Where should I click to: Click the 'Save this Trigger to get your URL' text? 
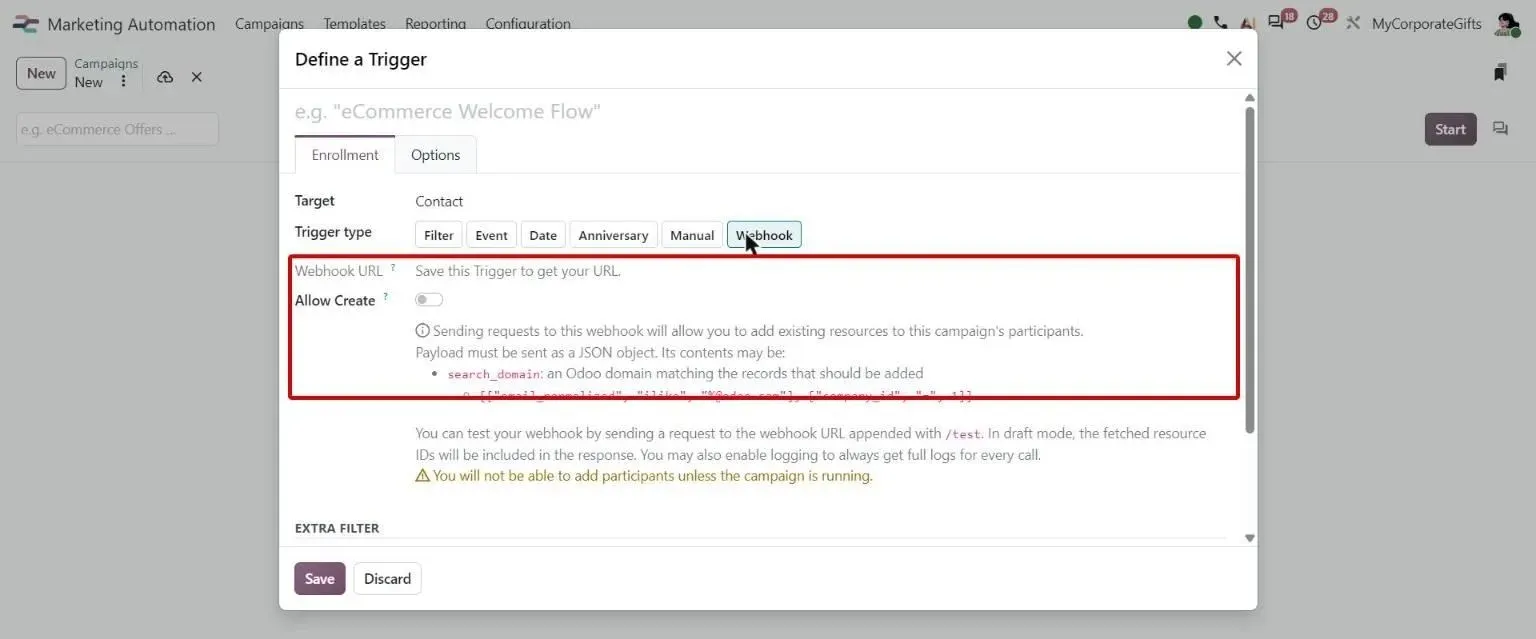[x=518, y=271]
